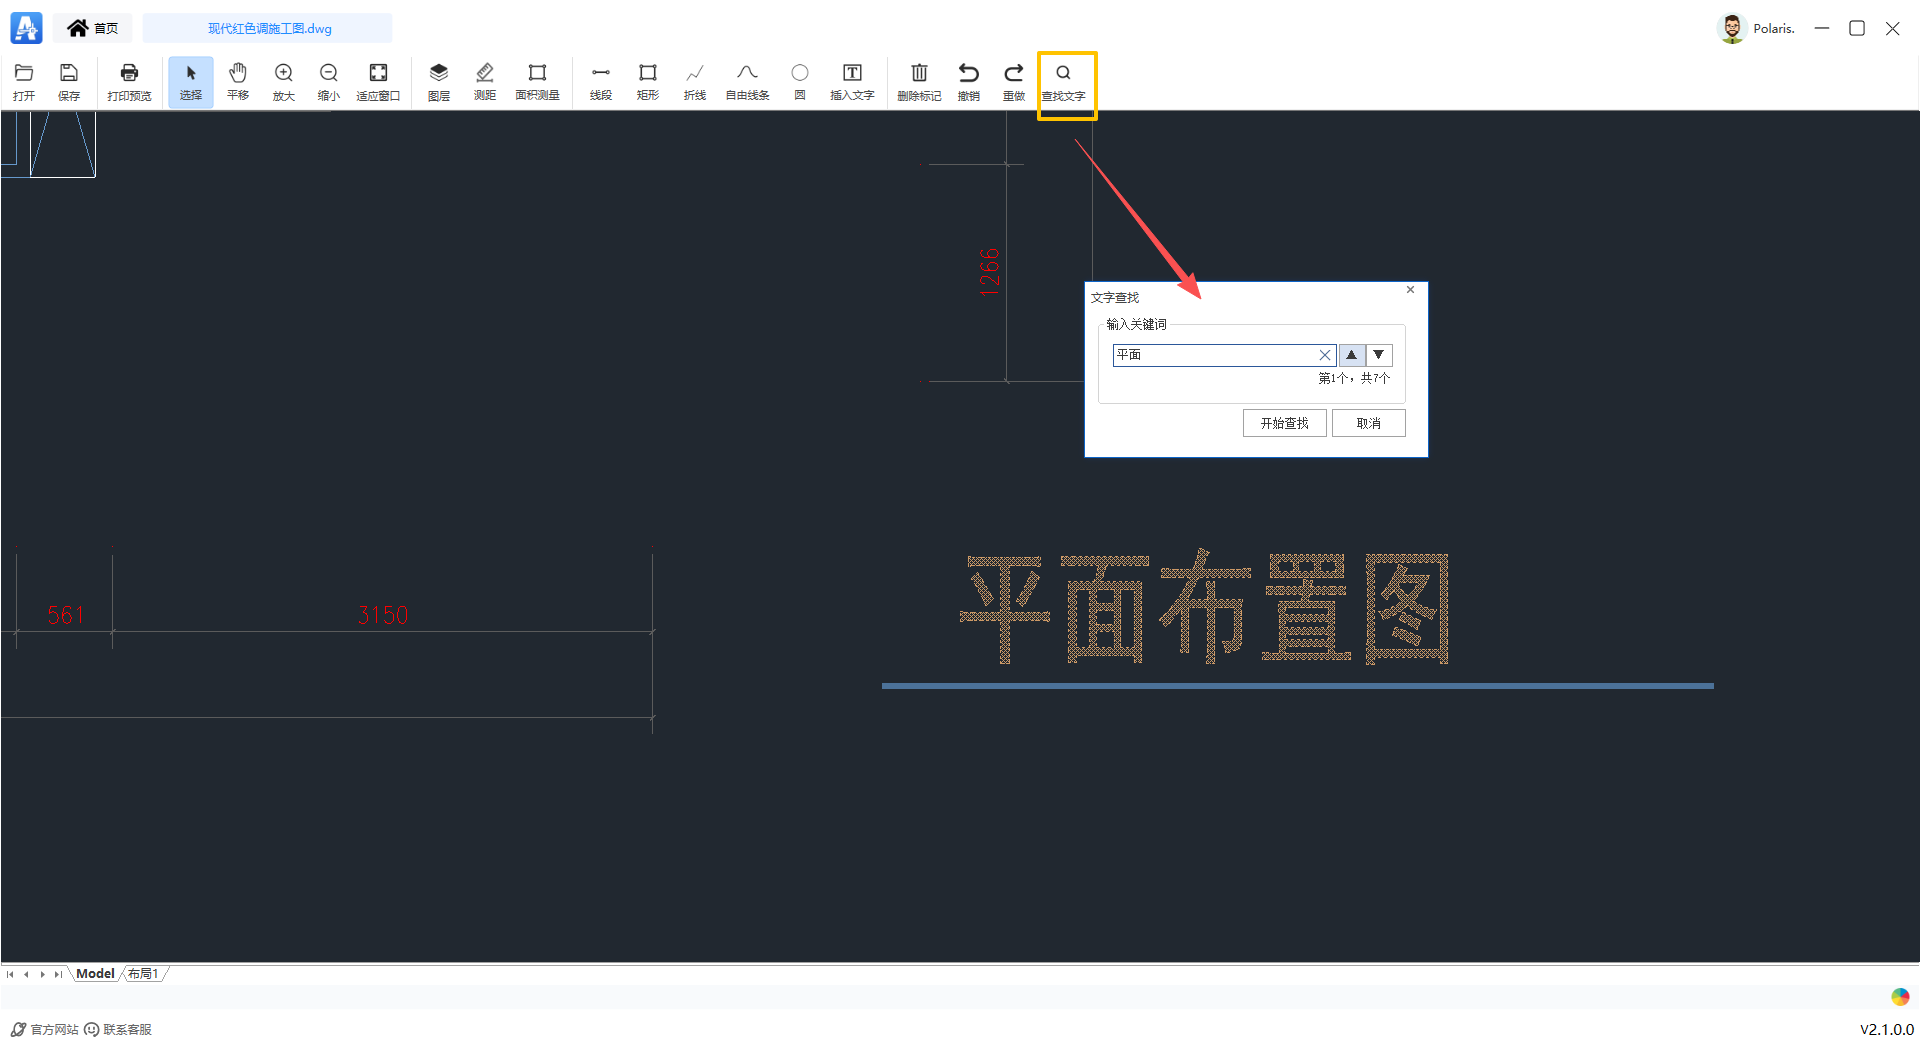Fit the drawing with 适应窗口
This screenshot has height=1050, width=1920.
click(378, 82)
